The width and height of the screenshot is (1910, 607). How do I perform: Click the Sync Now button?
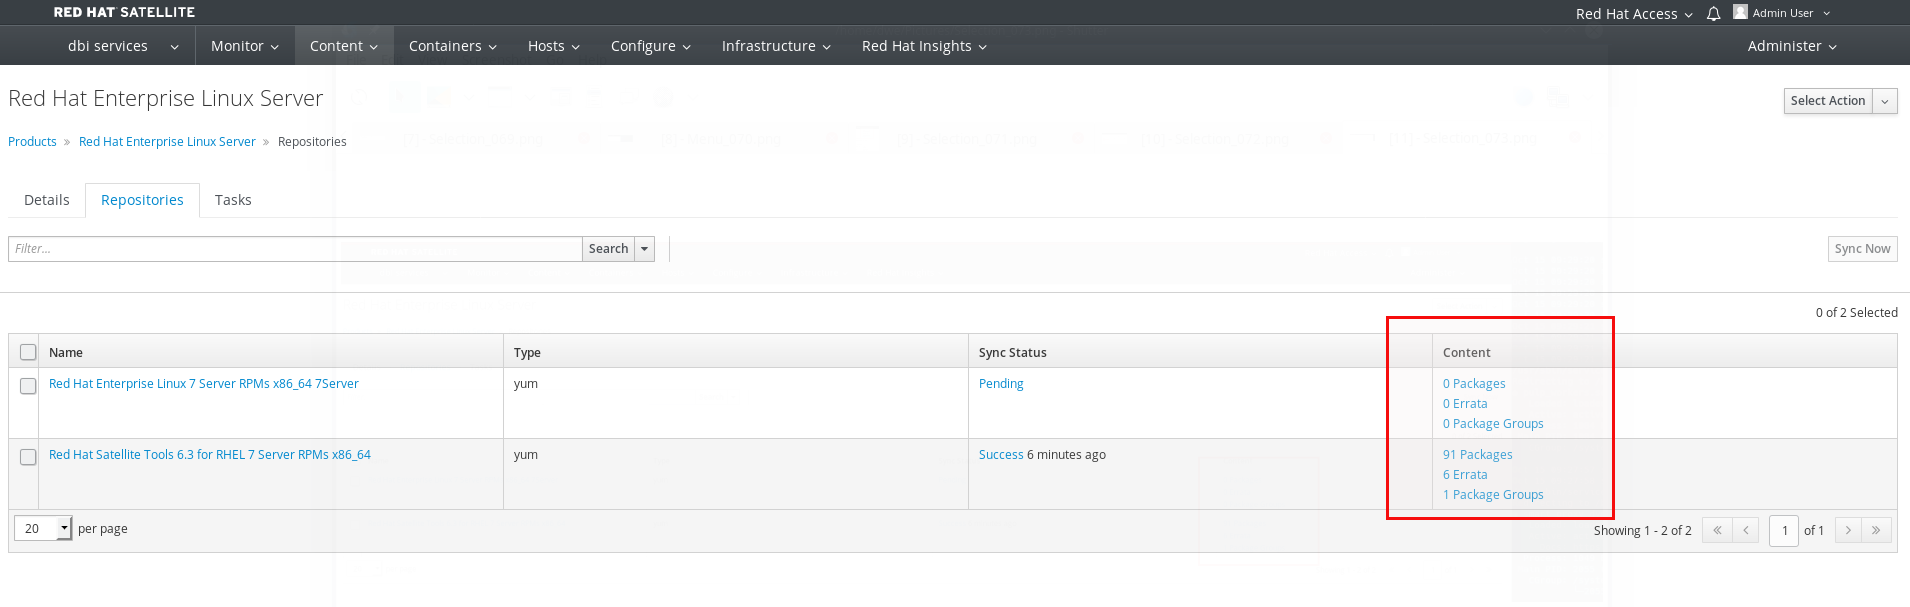pyautogui.click(x=1862, y=249)
